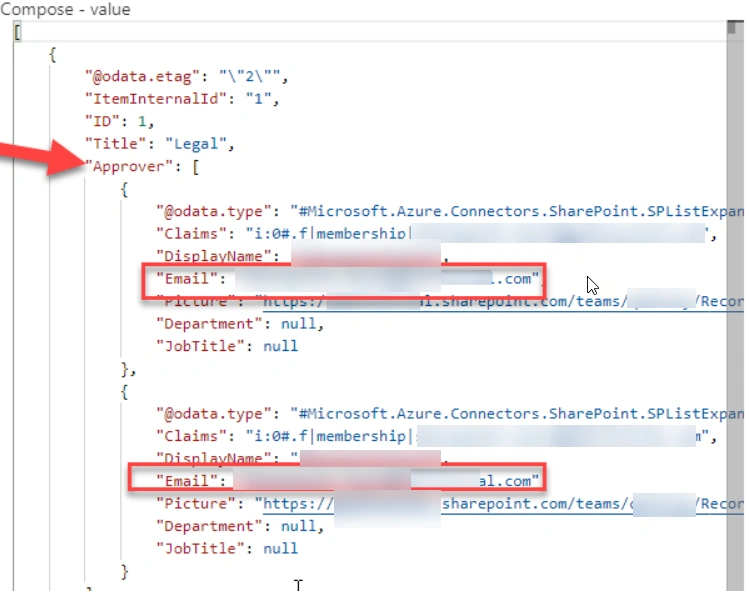Image resolution: width=749 pixels, height=595 pixels.
Task: Click second approver's "Email" key
Action: coord(187,481)
